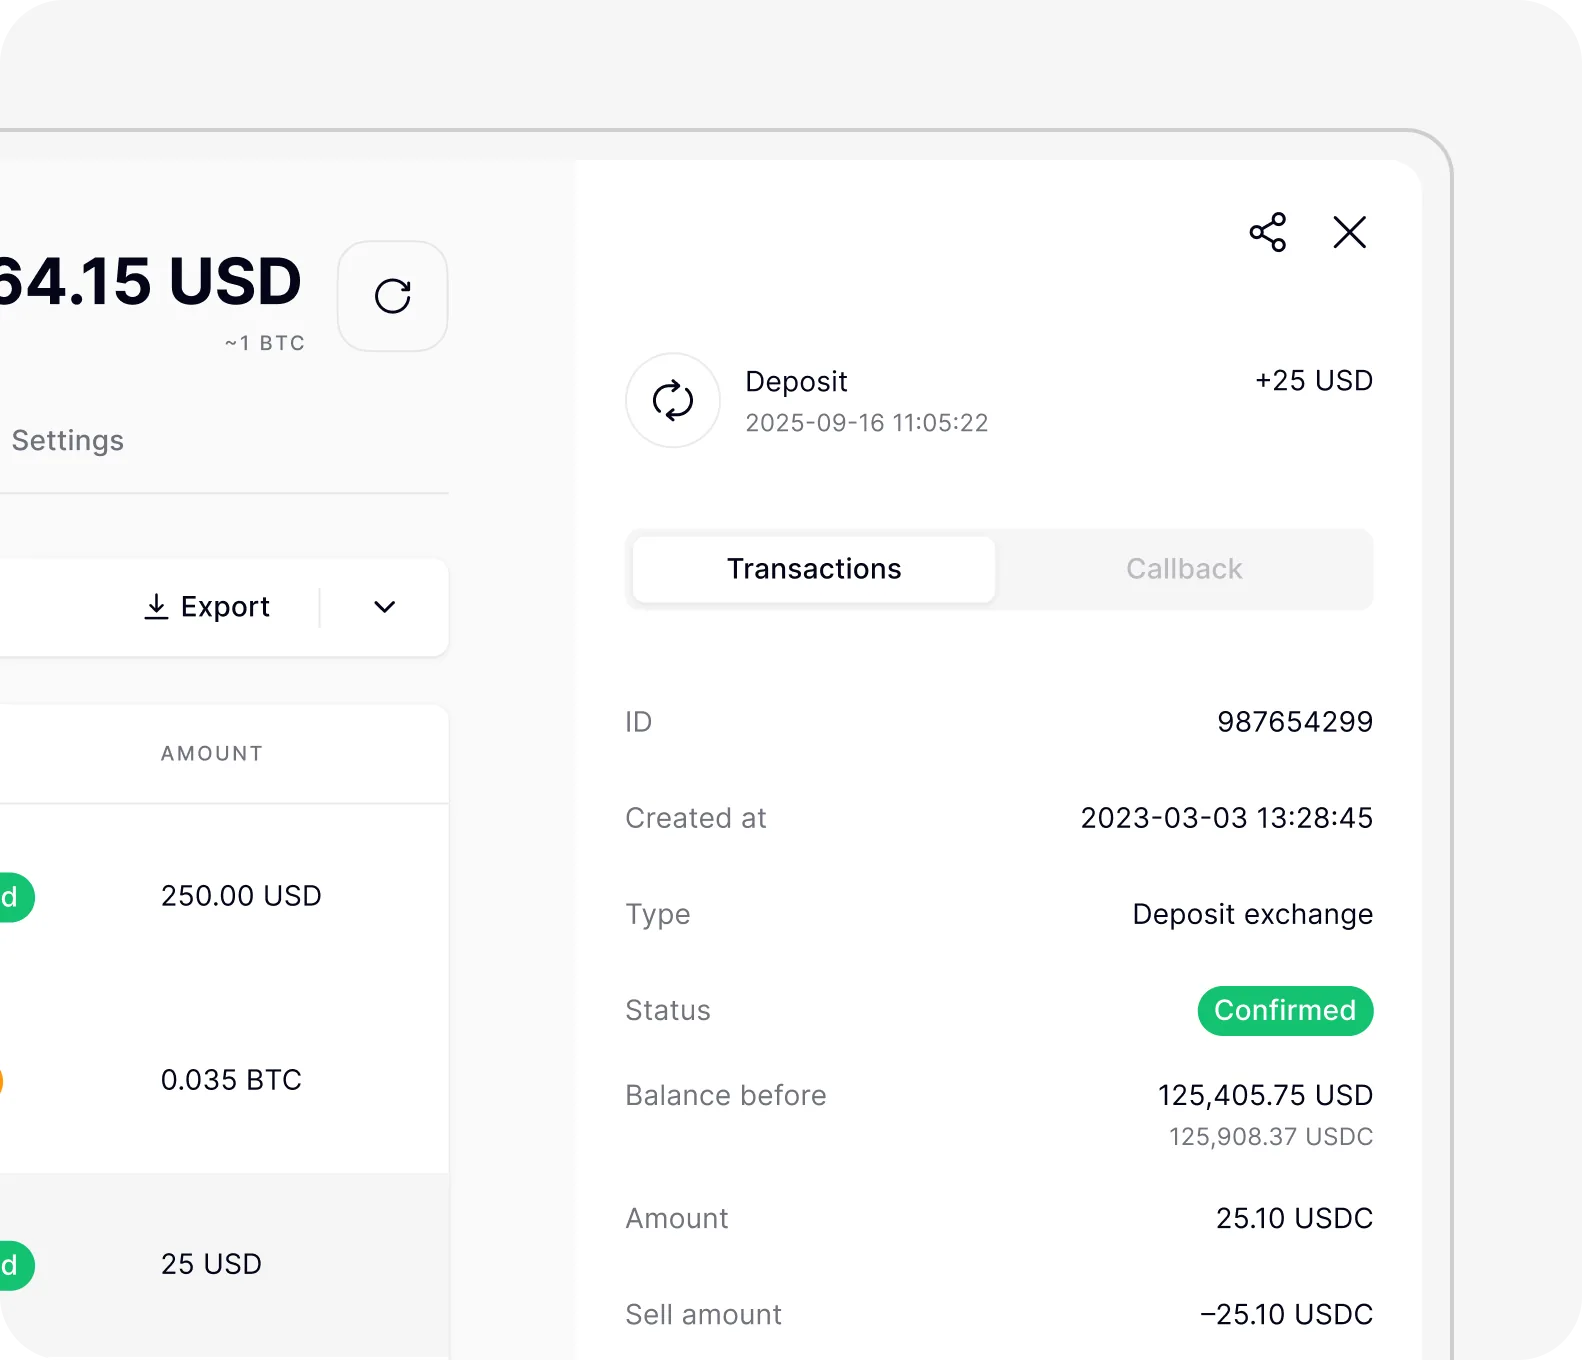Click the share icon in details panel
This screenshot has height=1360, width=1582.
pos(1267,232)
